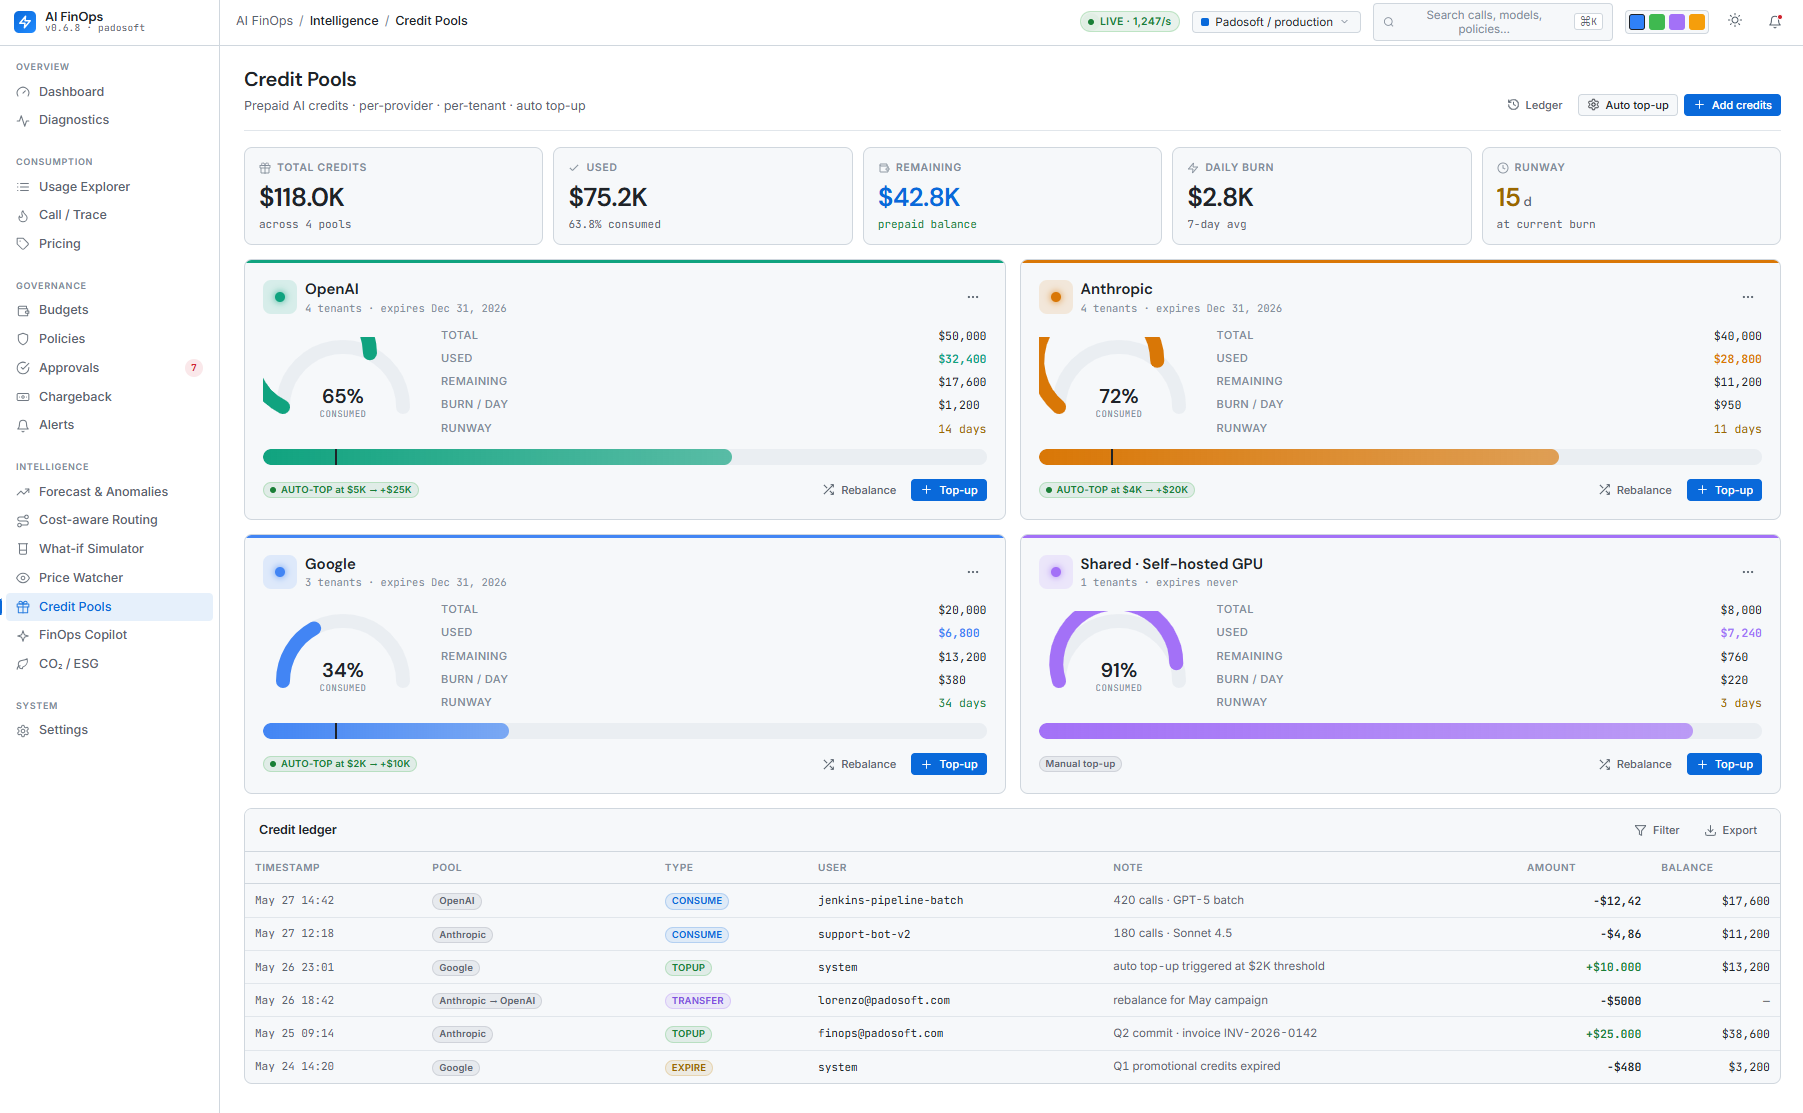
Task: Click the OpenAI pool usage progress bar
Action: (x=625, y=457)
